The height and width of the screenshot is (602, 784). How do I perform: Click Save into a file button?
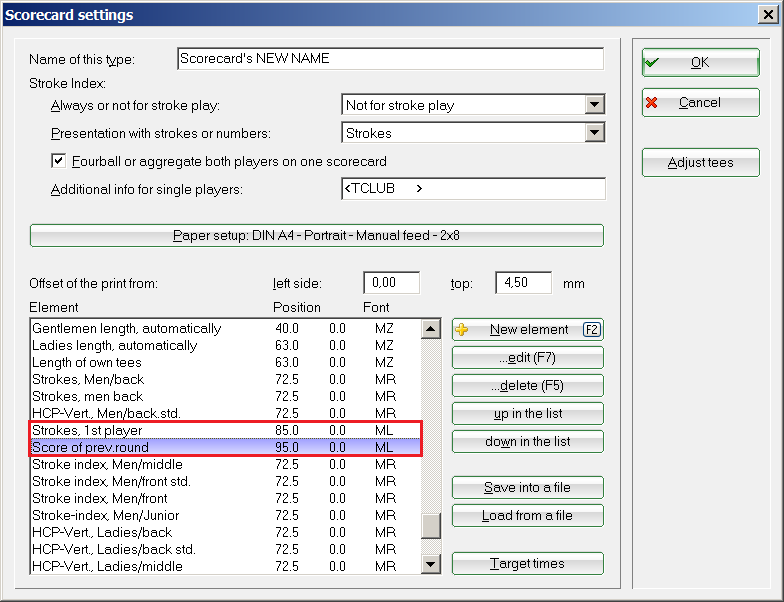[x=527, y=488]
